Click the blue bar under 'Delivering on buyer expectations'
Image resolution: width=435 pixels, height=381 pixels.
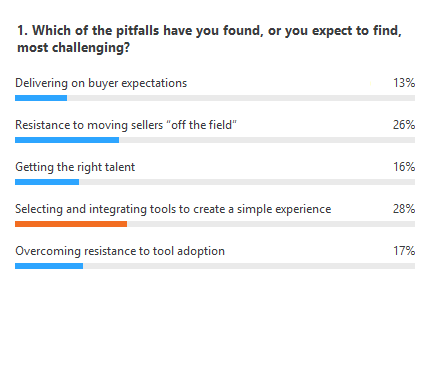click(41, 98)
